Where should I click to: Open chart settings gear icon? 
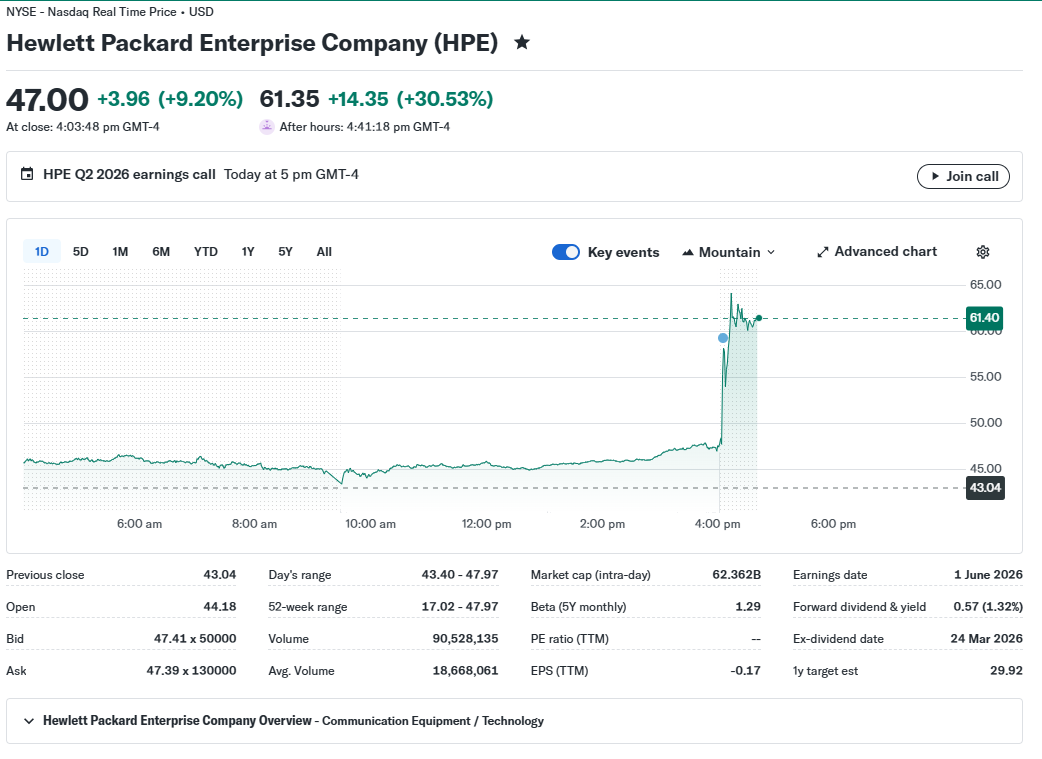tap(983, 252)
